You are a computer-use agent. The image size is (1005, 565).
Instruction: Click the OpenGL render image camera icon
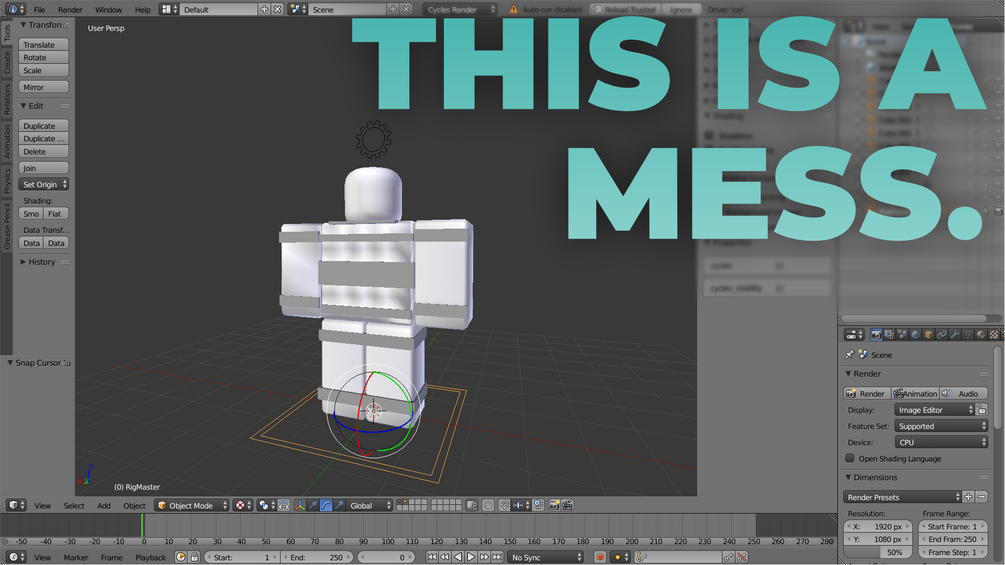tap(554, 505)
